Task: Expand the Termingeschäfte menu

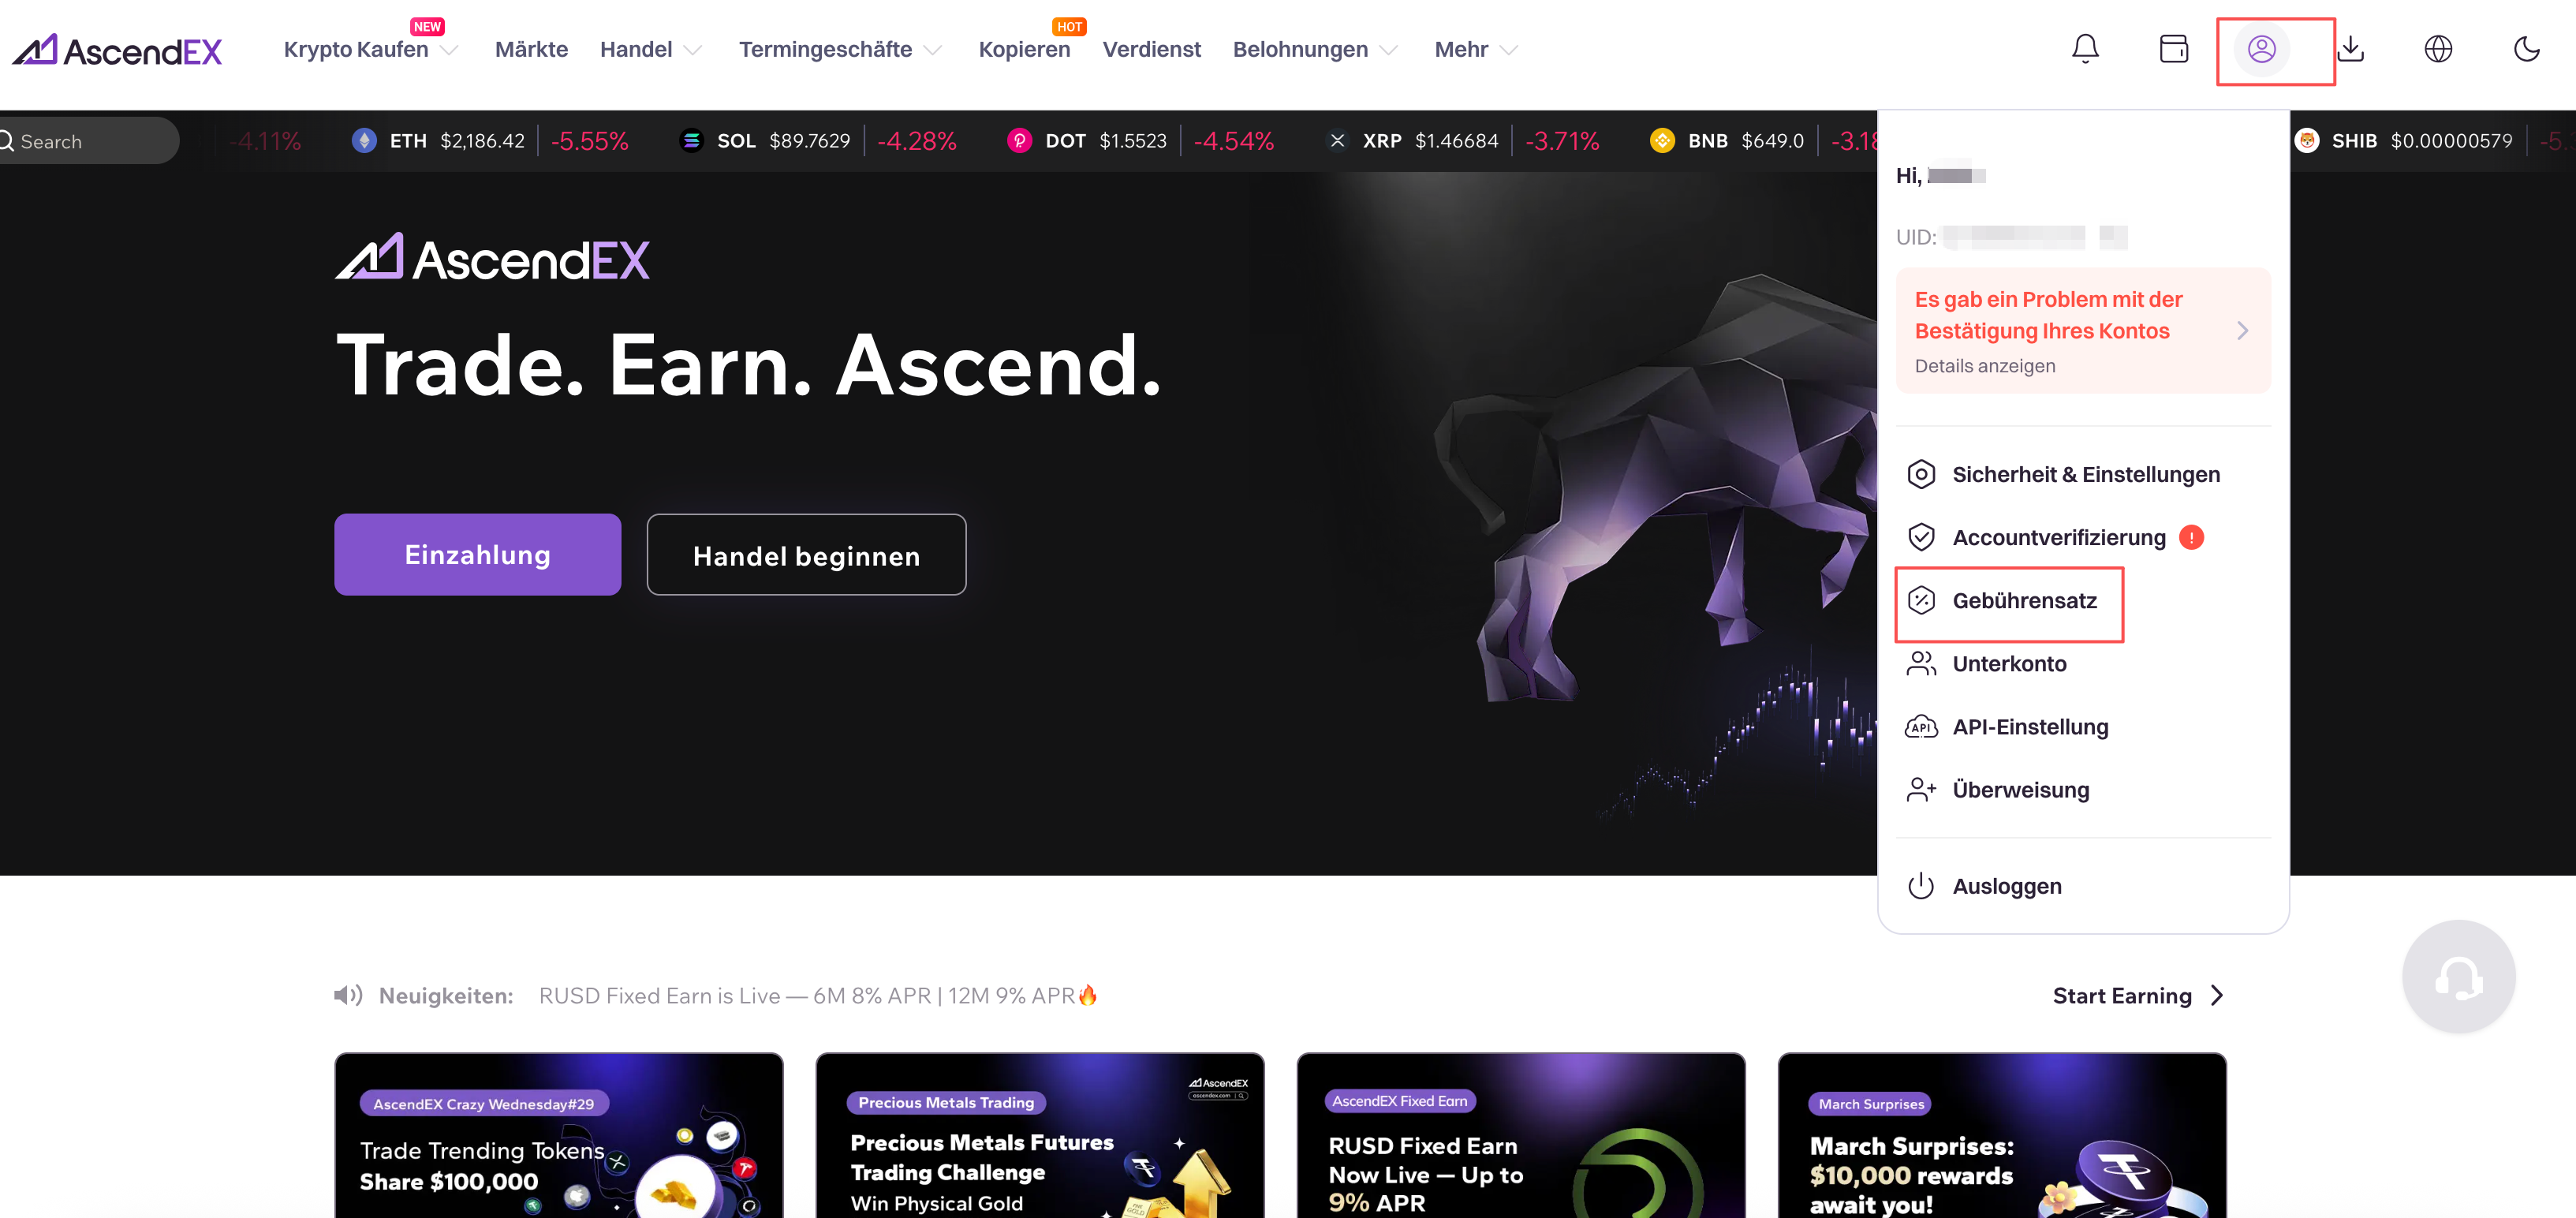Action: click(839, 49)
